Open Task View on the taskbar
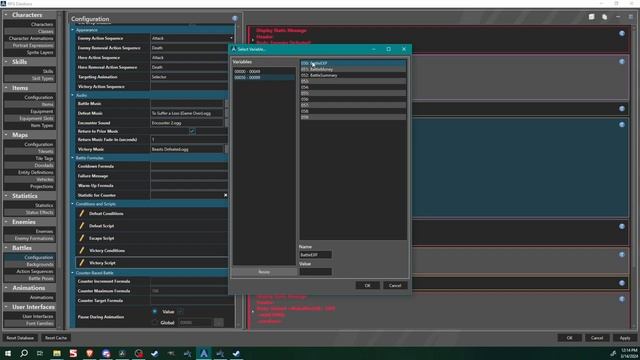 (x=40, y=353)
